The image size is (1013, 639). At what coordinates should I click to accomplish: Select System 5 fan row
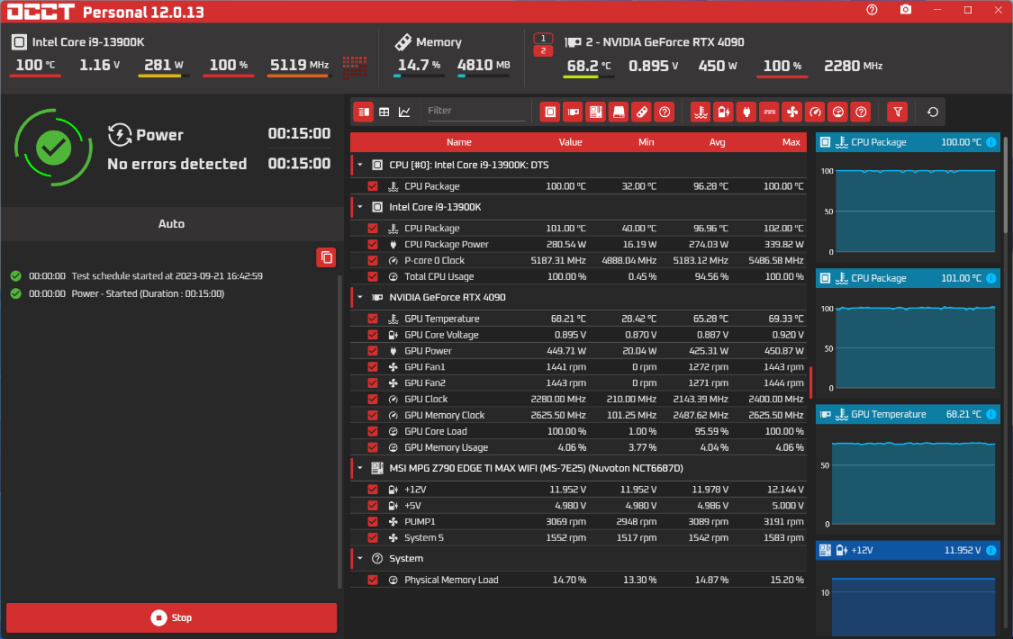coord(579,538)
